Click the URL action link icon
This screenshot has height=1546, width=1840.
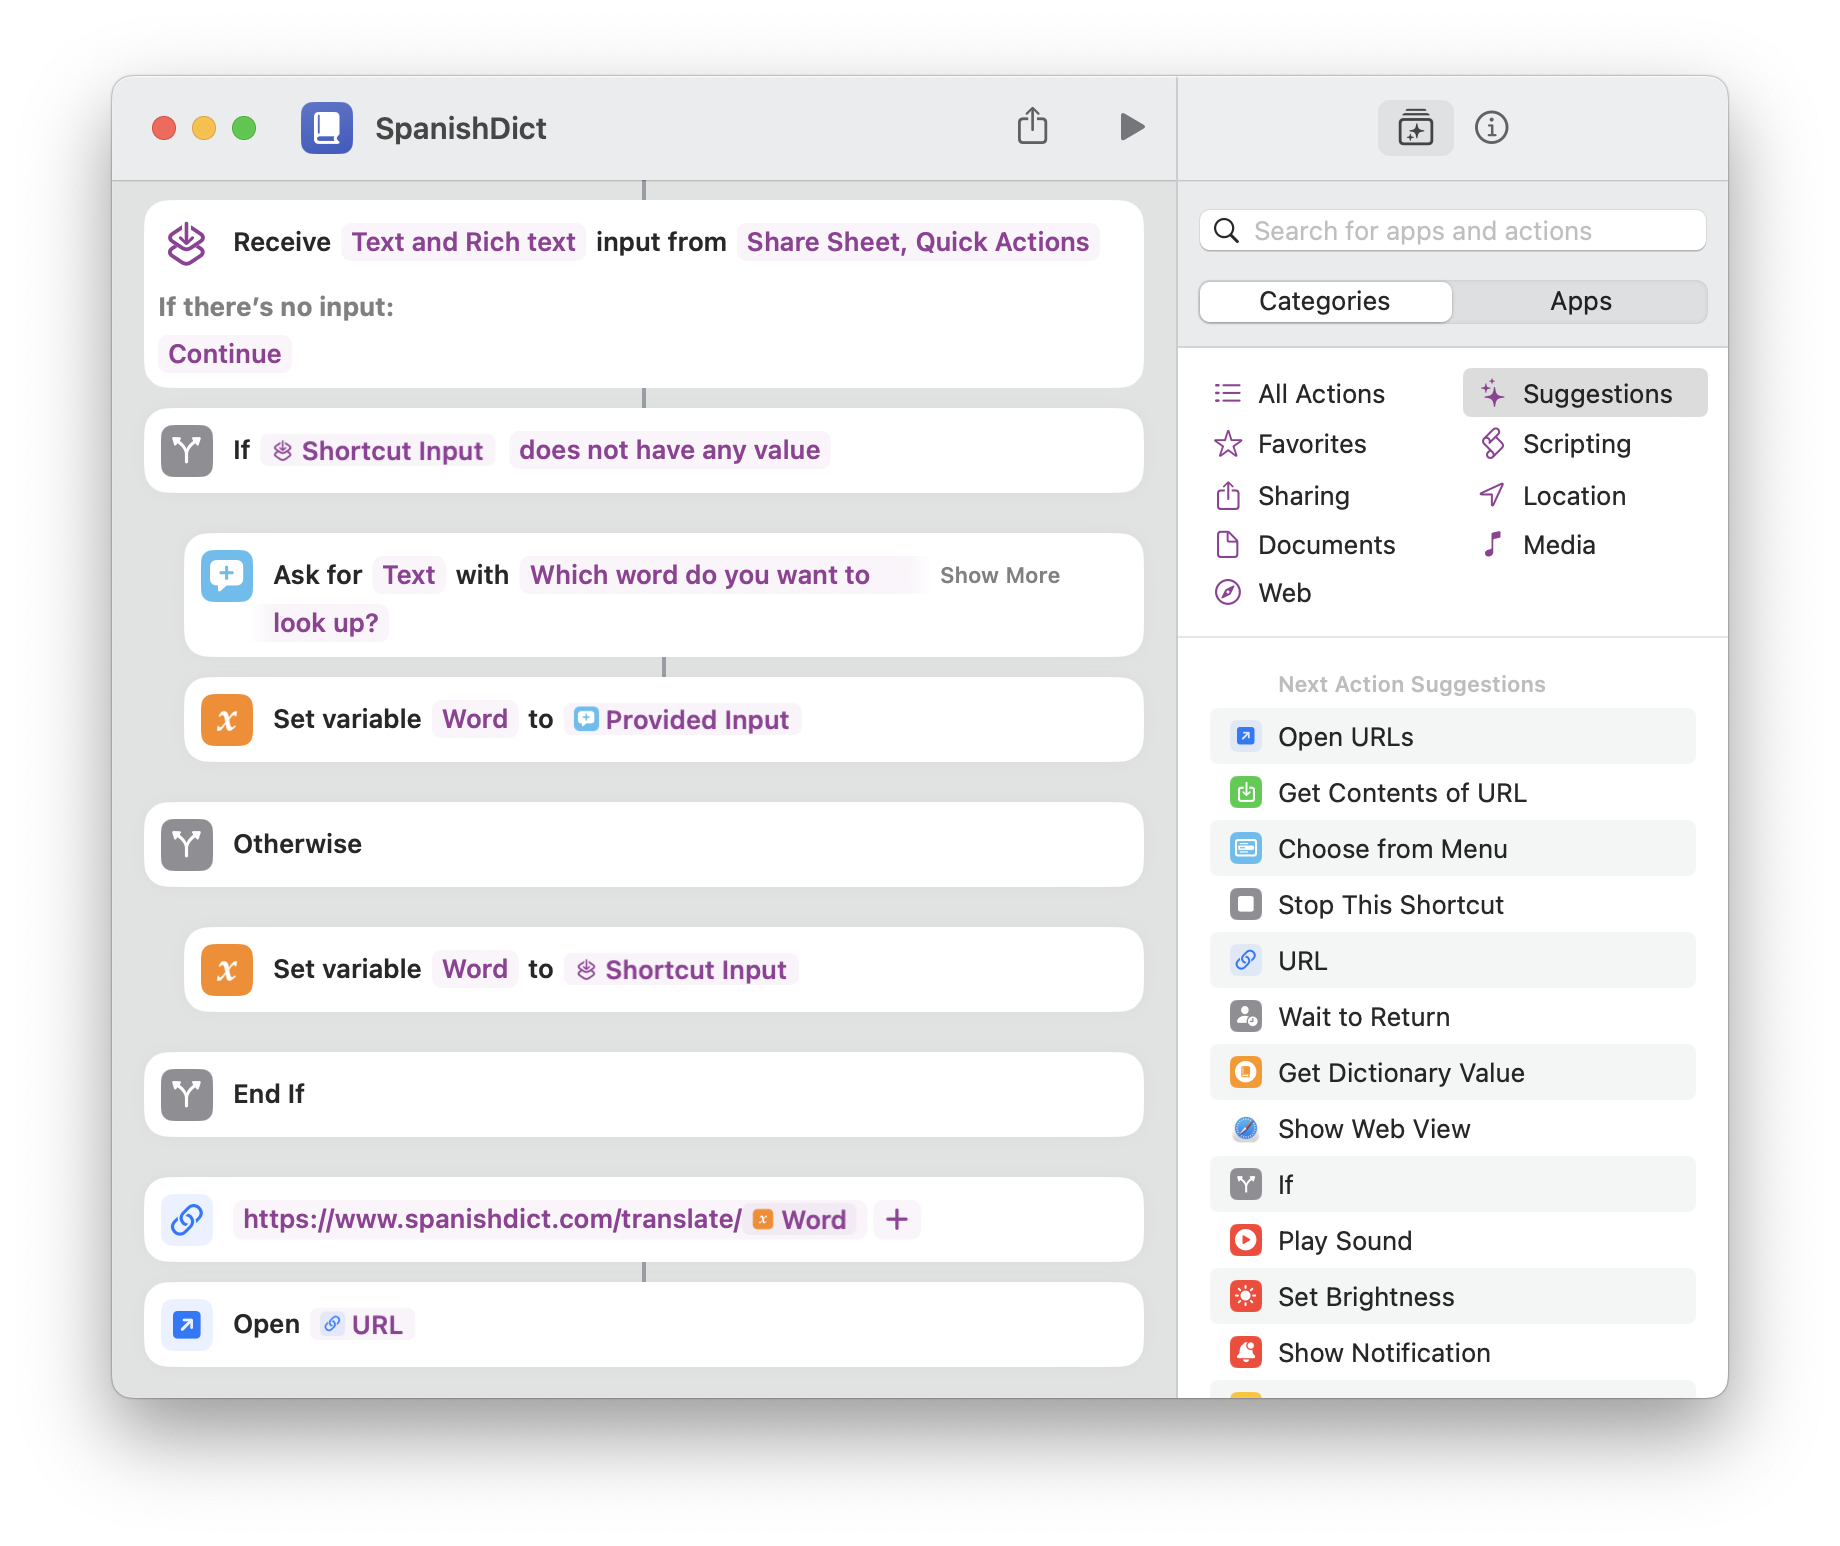coord(187,1220)
